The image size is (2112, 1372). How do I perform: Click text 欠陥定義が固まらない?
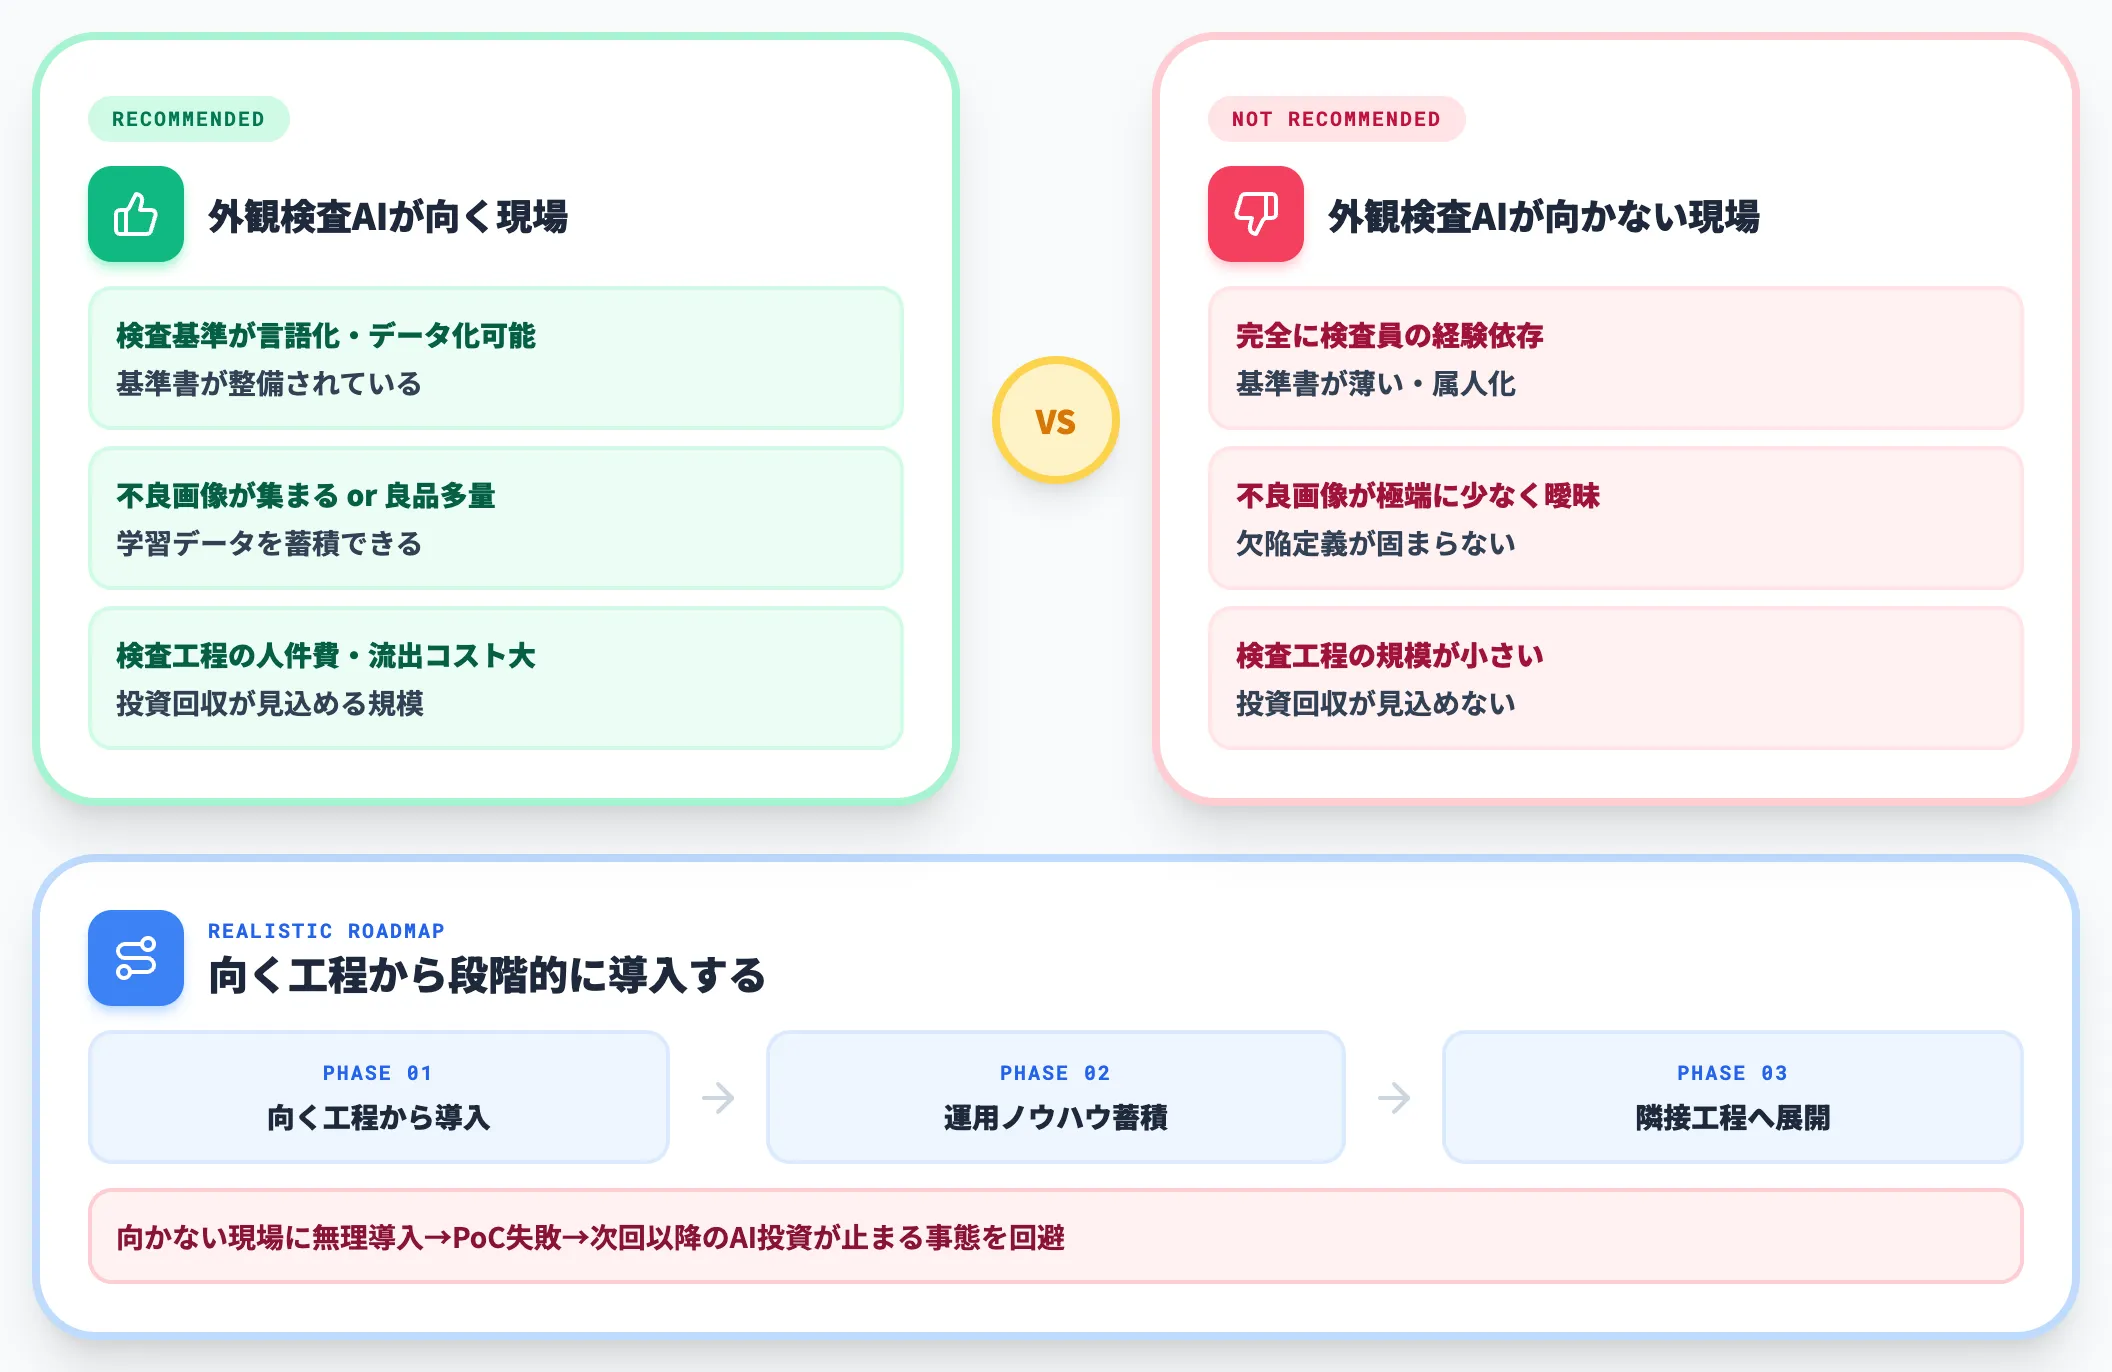tap(1376, 544)
